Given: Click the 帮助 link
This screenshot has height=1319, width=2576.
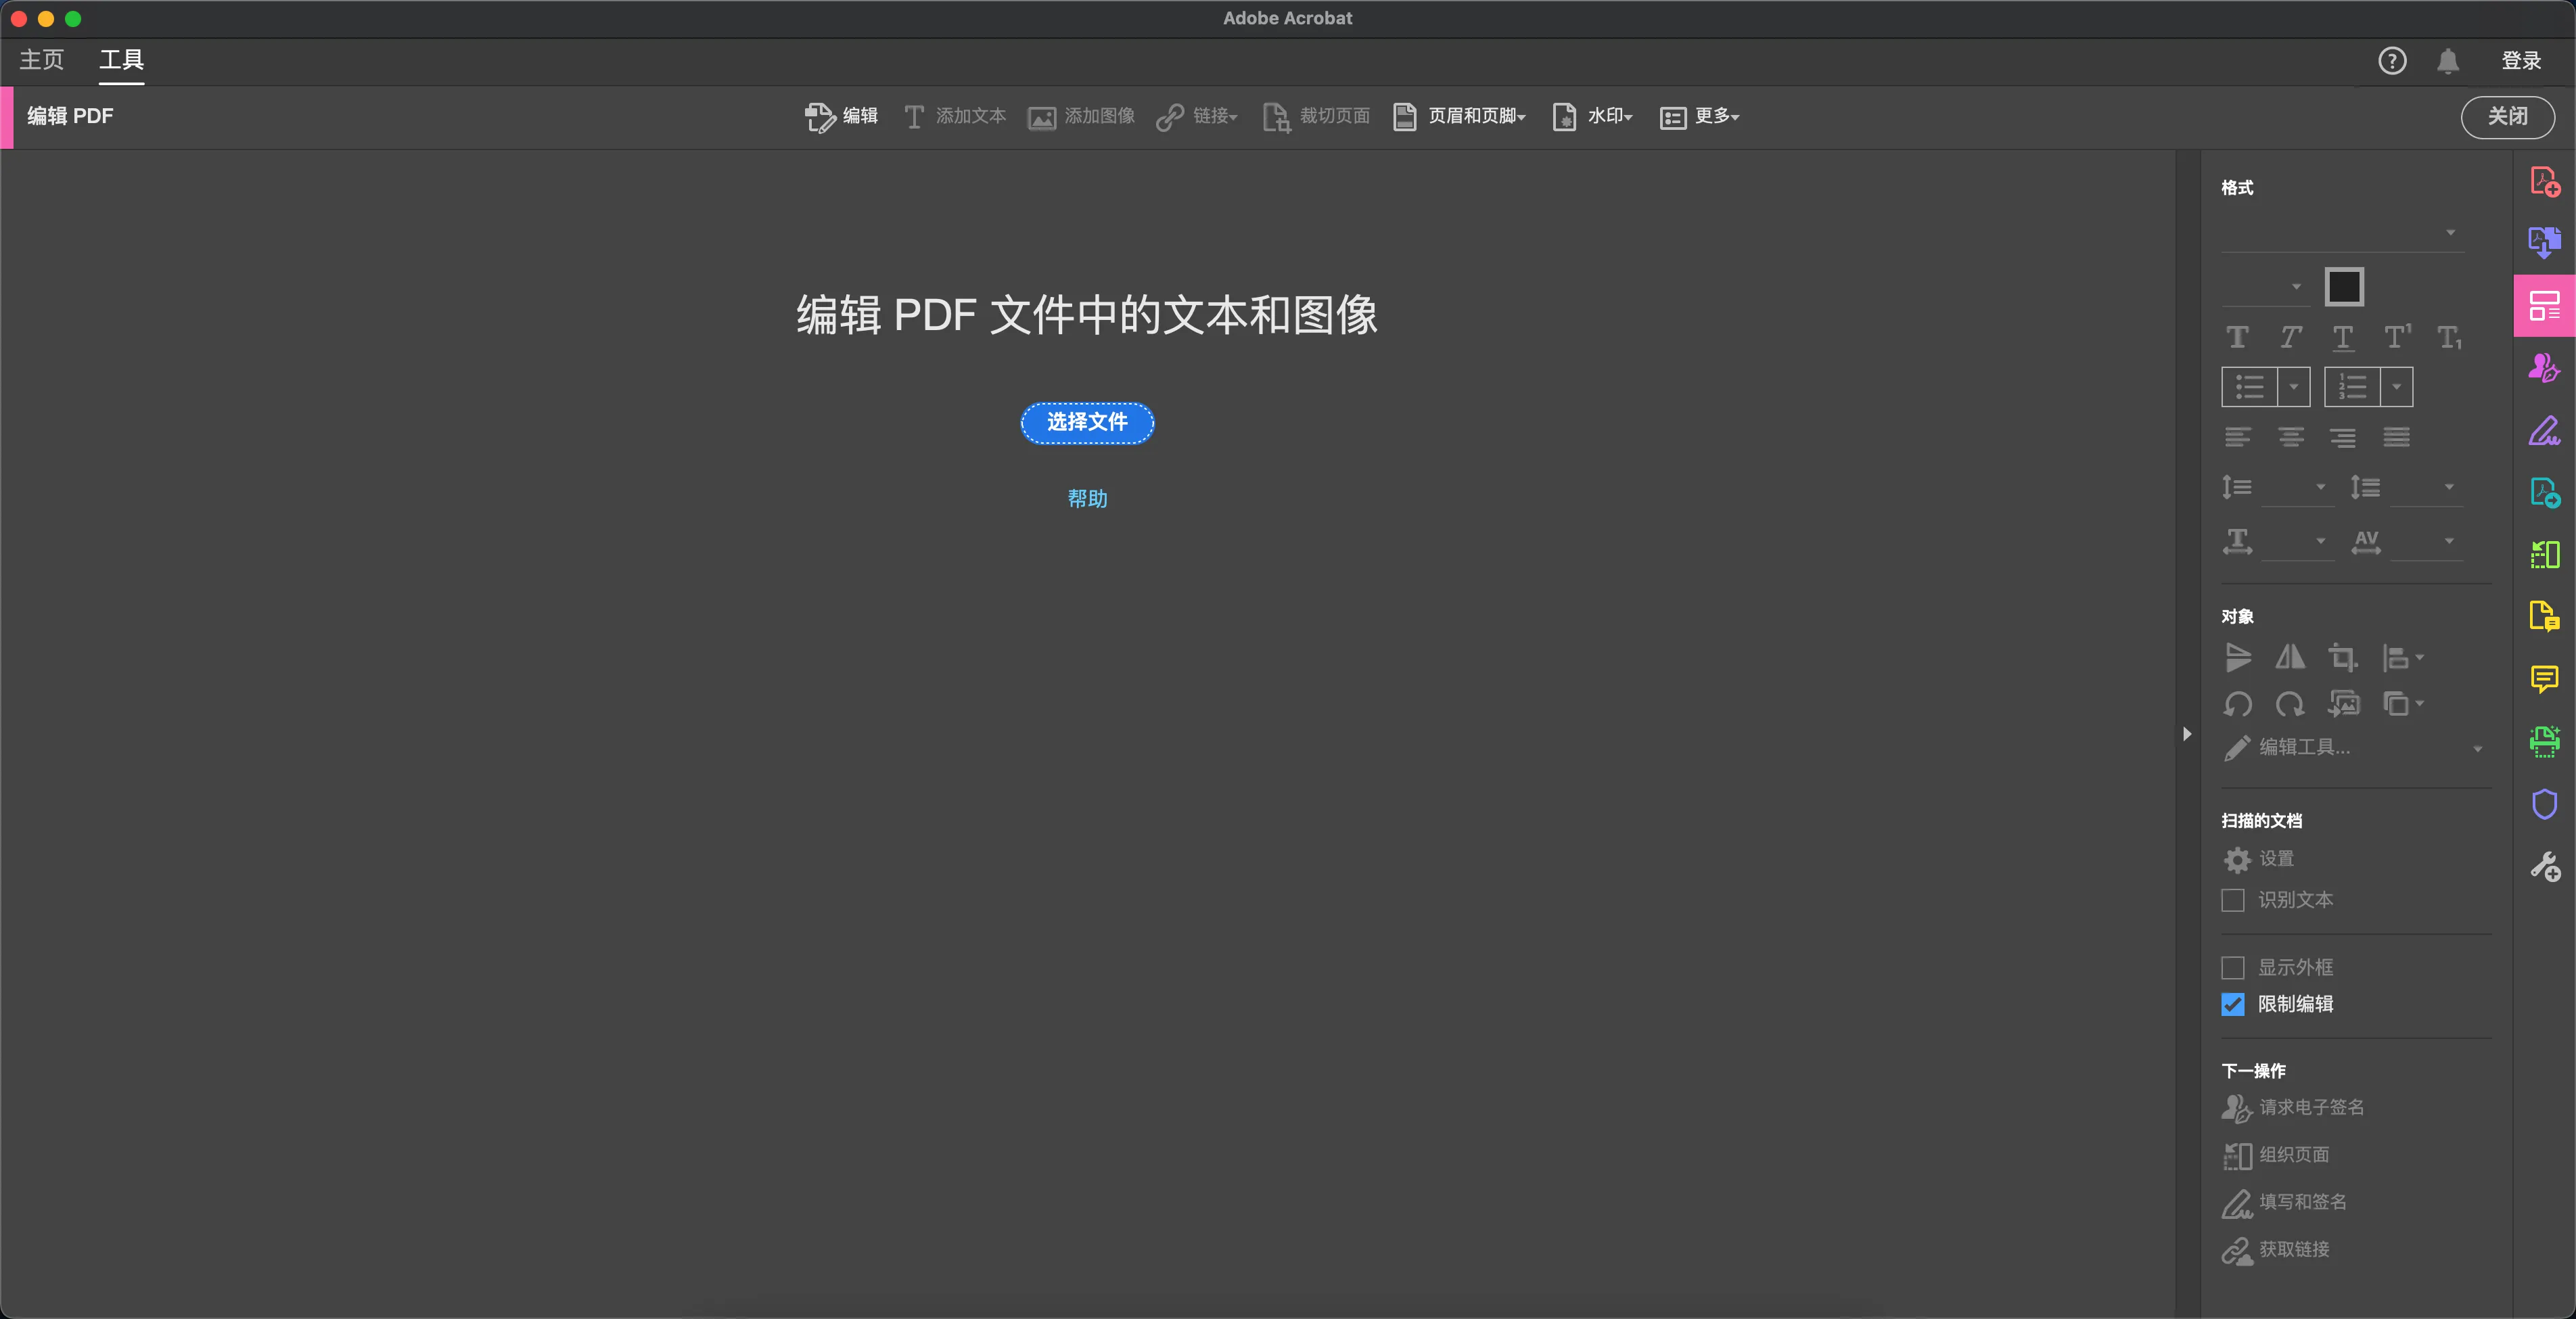Looking at the screenshot, I should point(1087,498).
